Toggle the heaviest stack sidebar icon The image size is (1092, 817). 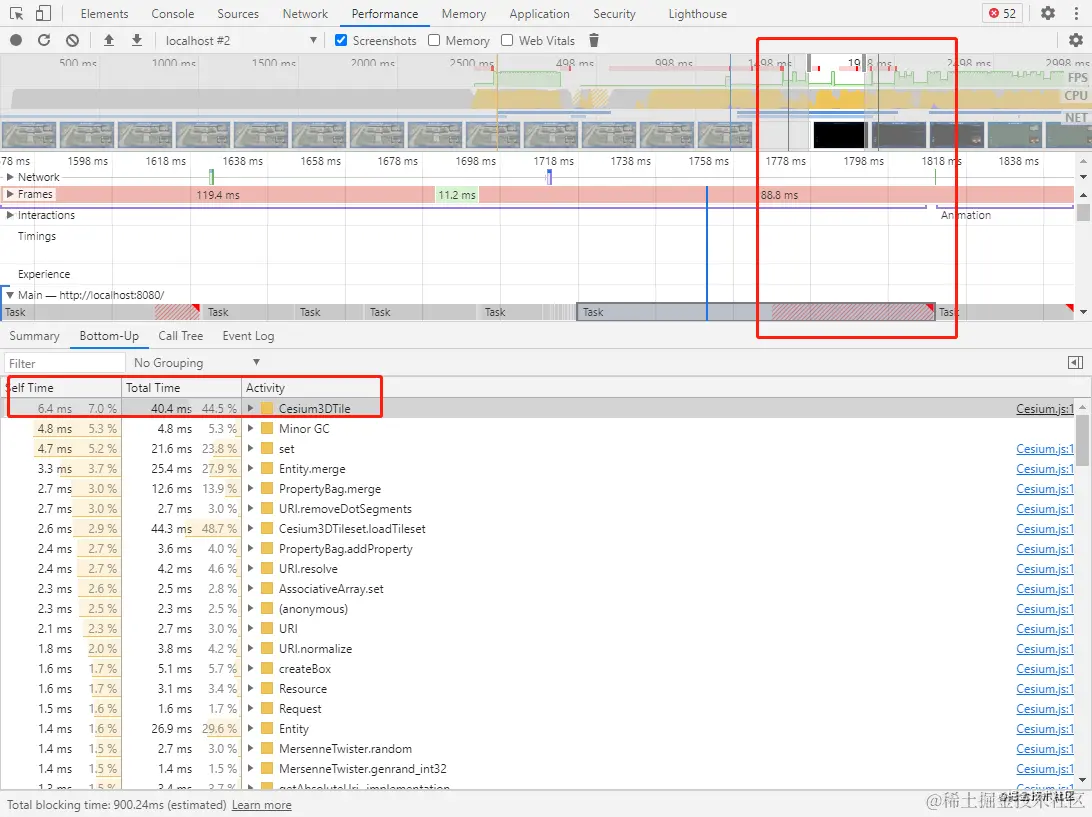click(1075, 362)
